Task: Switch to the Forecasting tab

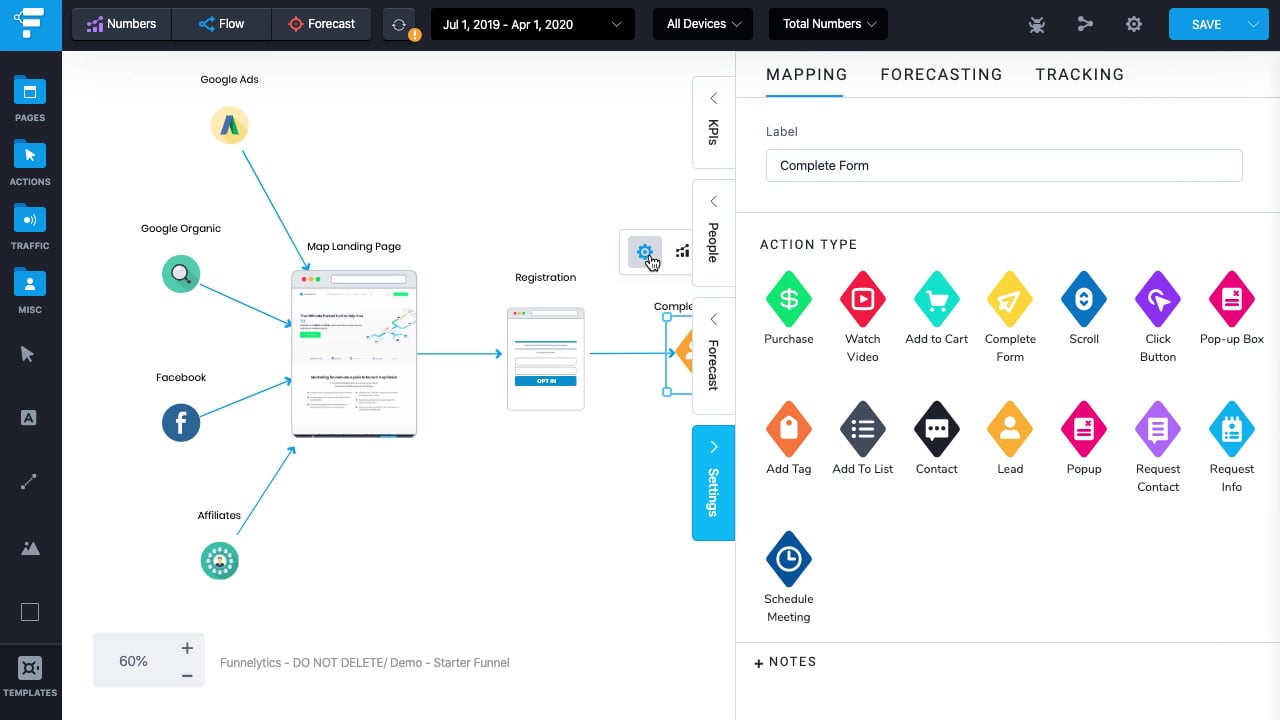Action: click(x=941, y=74)
